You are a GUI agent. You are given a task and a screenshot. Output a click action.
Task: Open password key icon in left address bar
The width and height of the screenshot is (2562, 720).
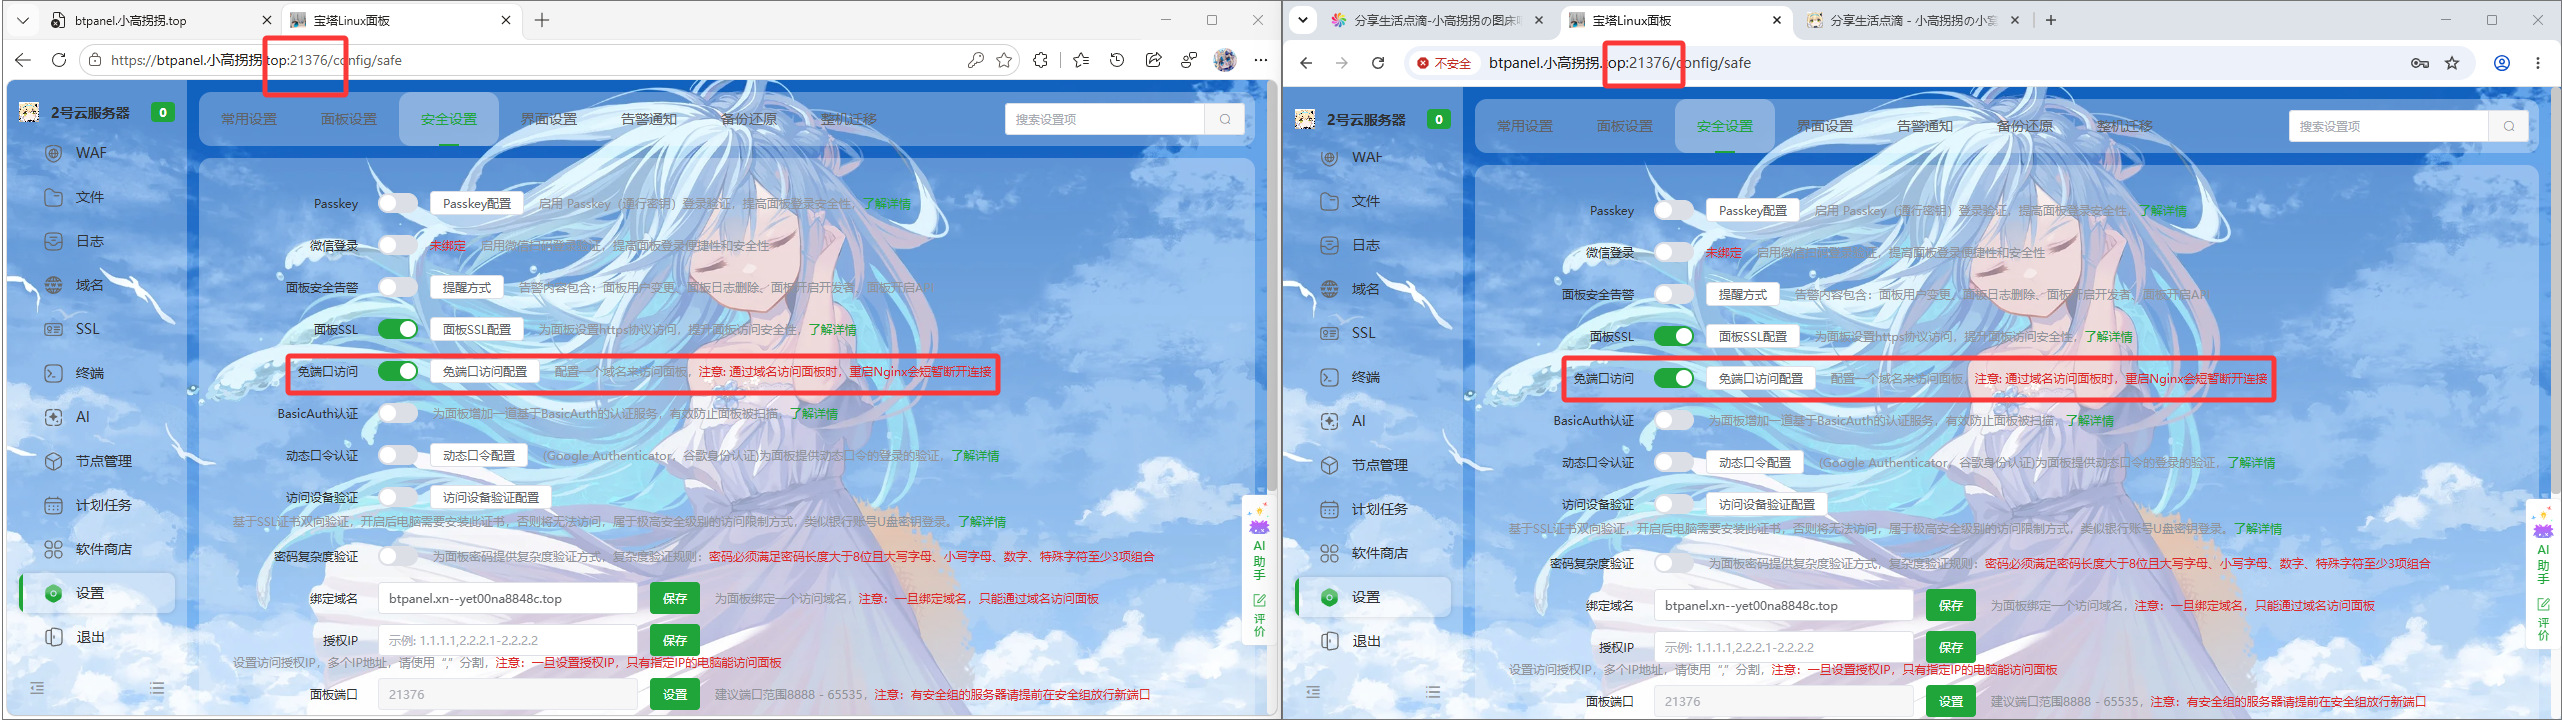pos(975,60)
